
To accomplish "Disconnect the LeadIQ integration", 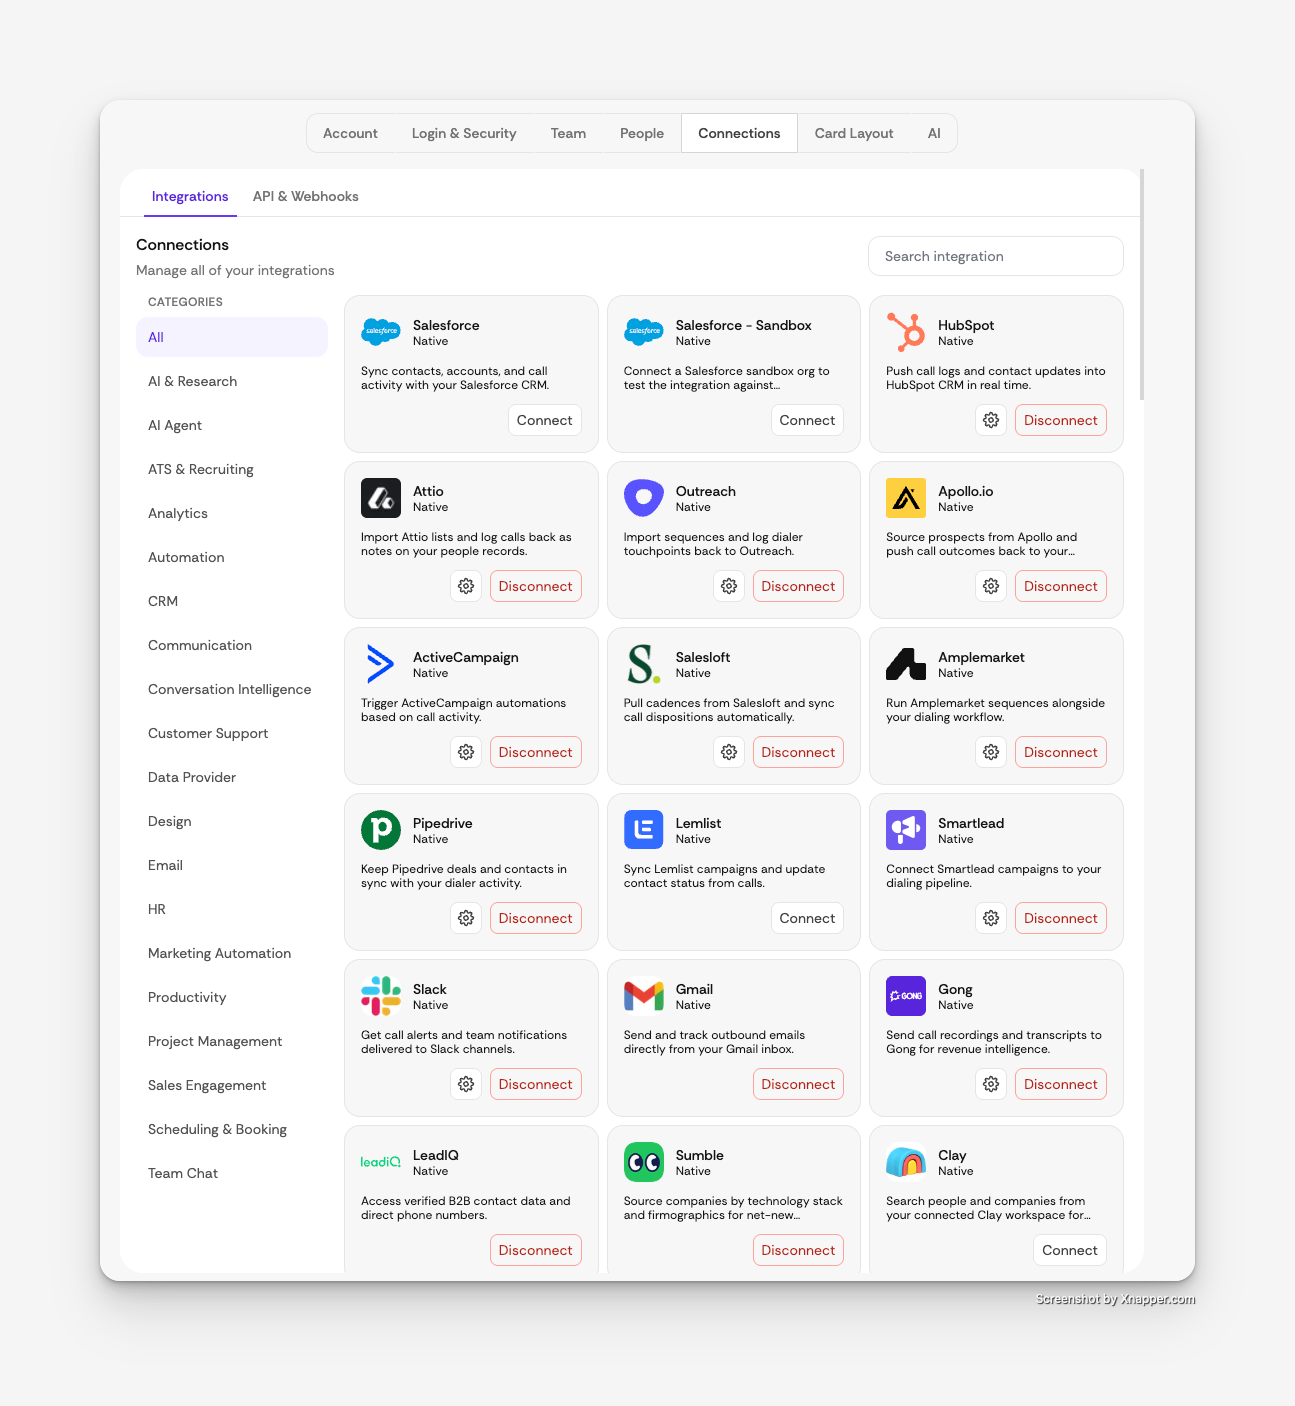I will tap(536, 1250).
